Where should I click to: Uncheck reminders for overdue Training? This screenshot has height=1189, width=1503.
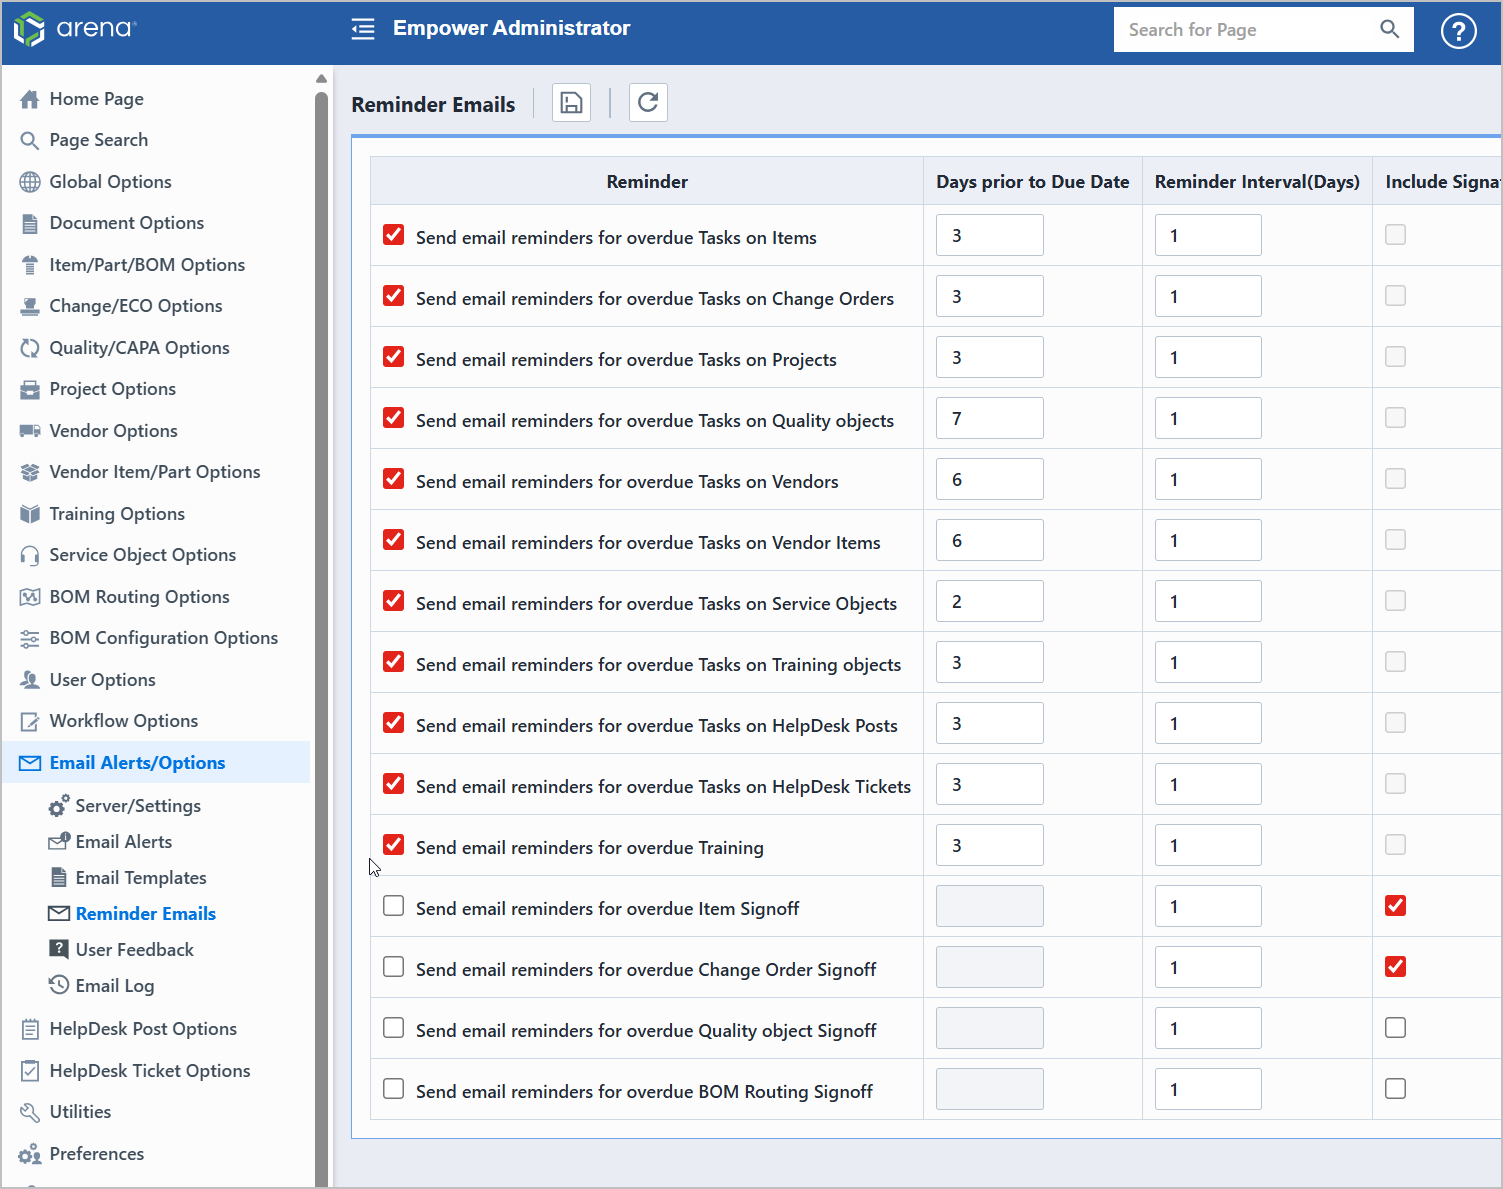(394, 845)
